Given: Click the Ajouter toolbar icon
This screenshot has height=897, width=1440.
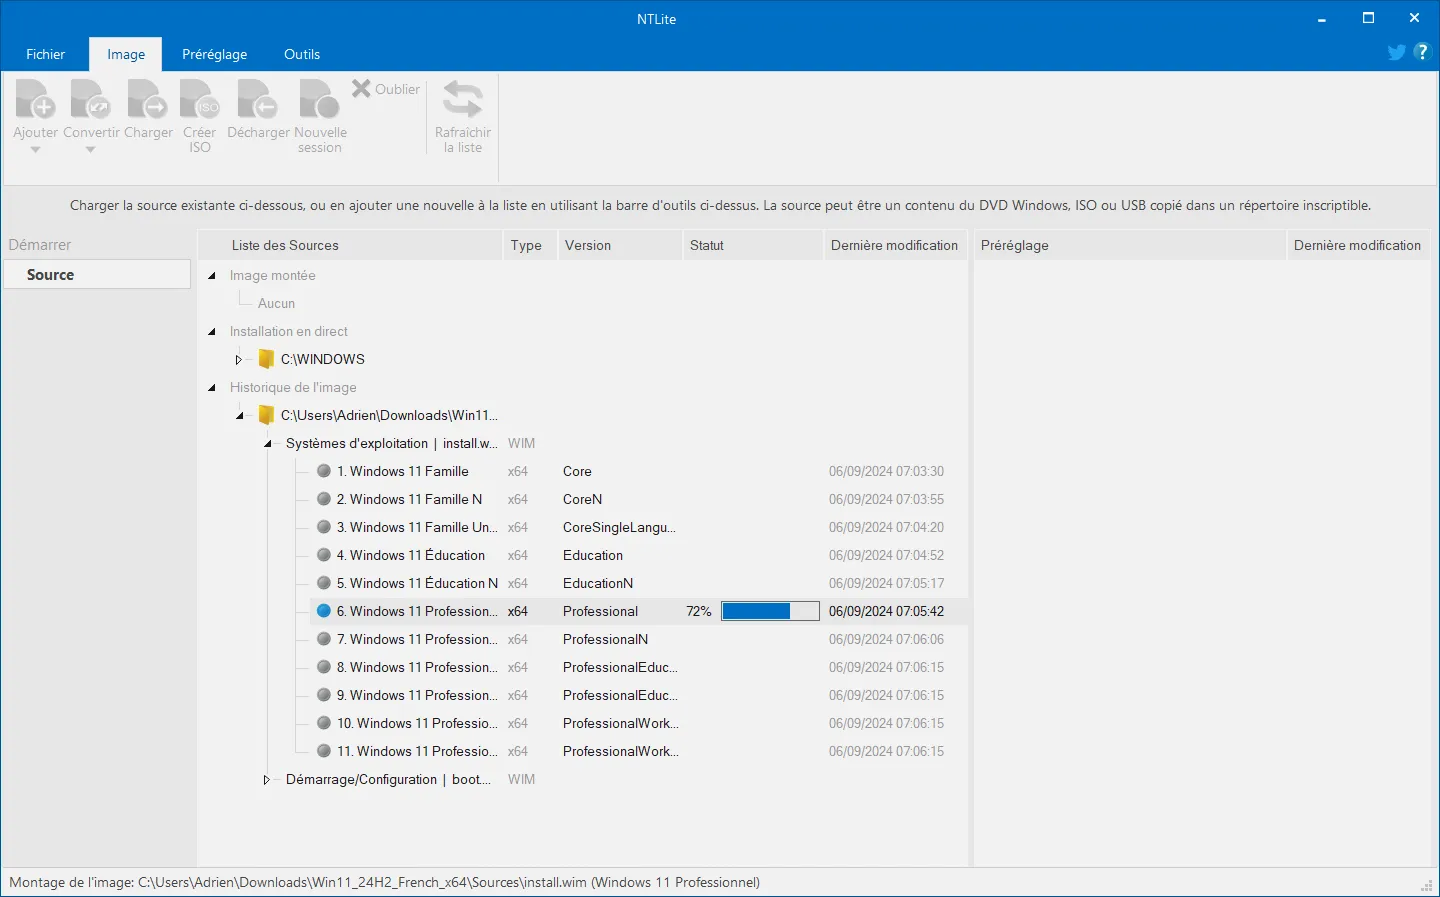Looking at the screenshot, I should click(x=35, y=100).
